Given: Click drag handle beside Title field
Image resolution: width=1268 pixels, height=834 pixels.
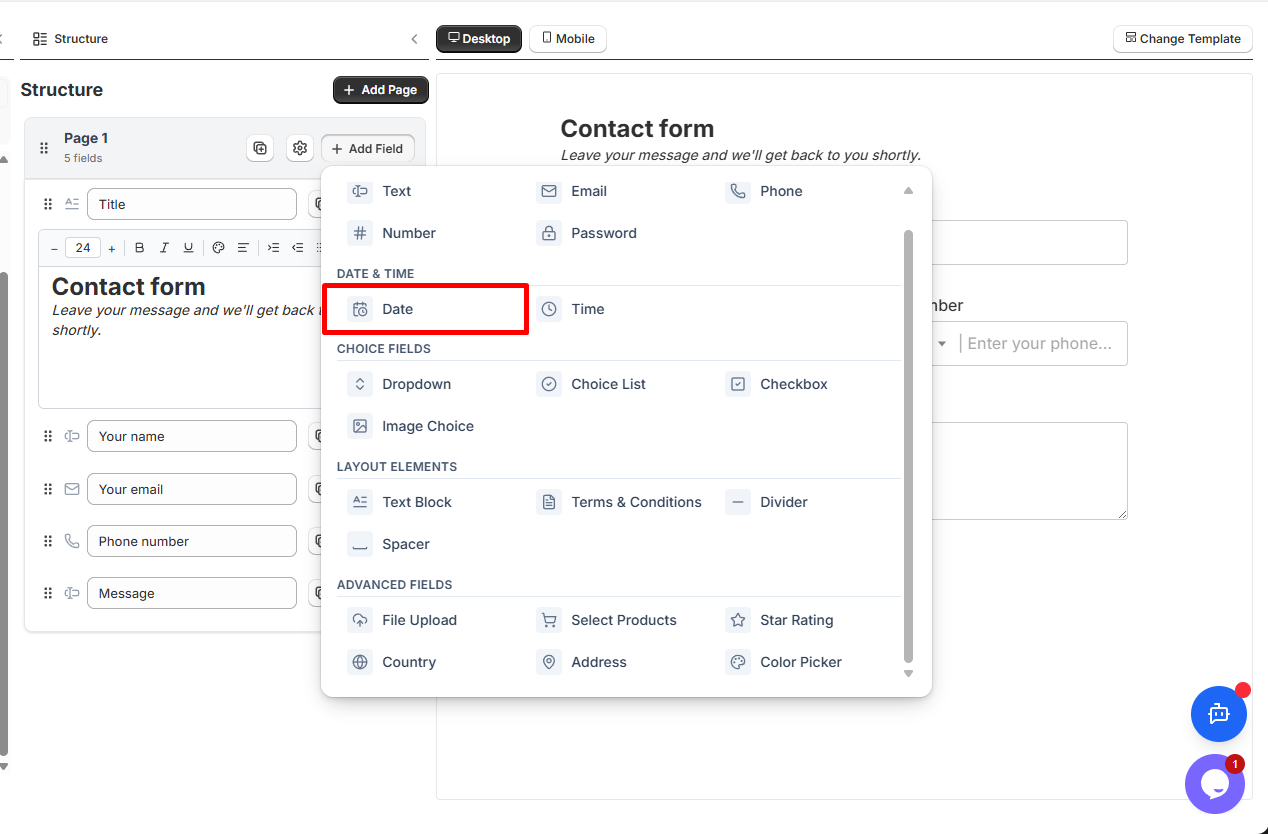Looking at the screenshot, I should [48, 204].
